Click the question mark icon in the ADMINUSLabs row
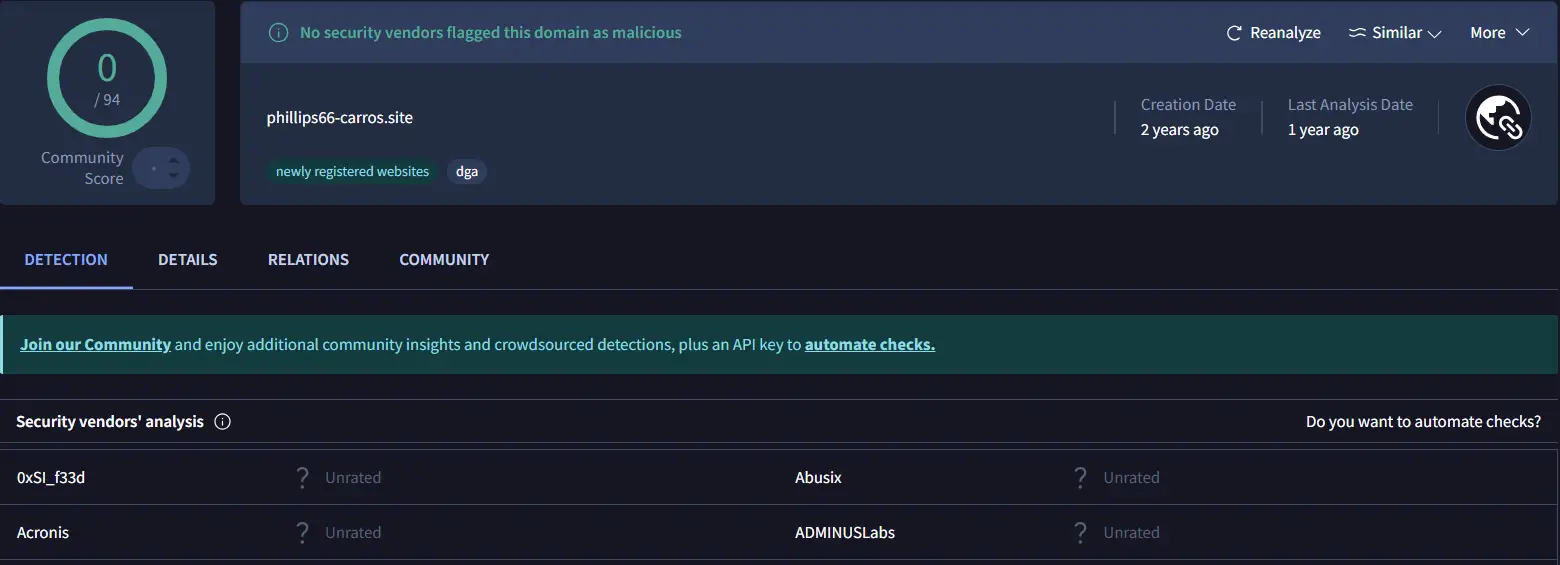 point(1080,533)
